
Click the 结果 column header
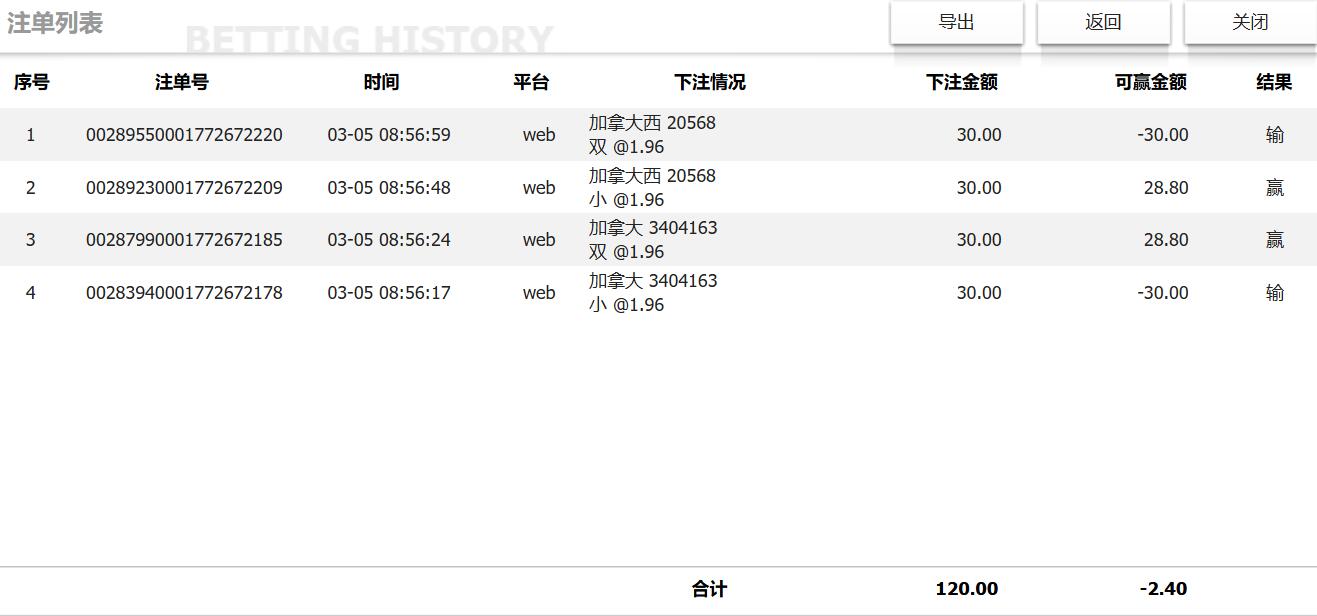(x=1274, y=83)
